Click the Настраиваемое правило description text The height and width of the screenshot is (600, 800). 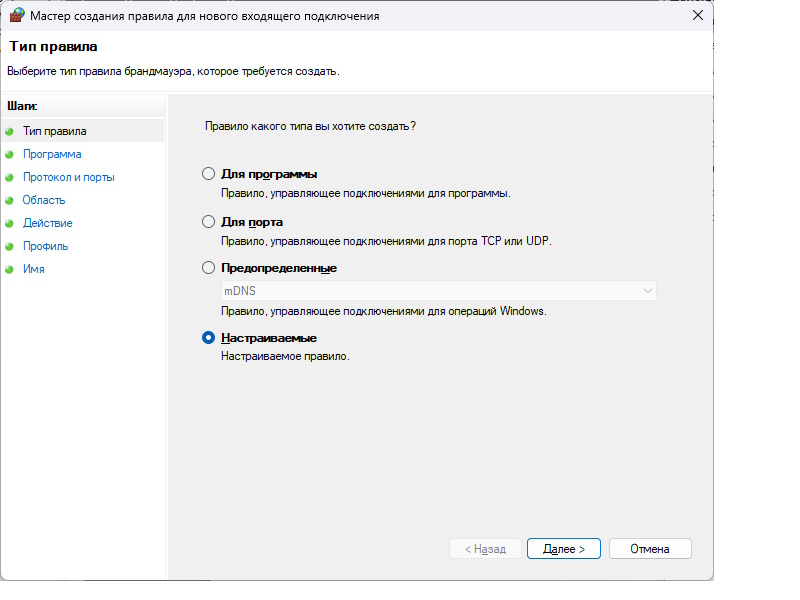tap(285, 356)
